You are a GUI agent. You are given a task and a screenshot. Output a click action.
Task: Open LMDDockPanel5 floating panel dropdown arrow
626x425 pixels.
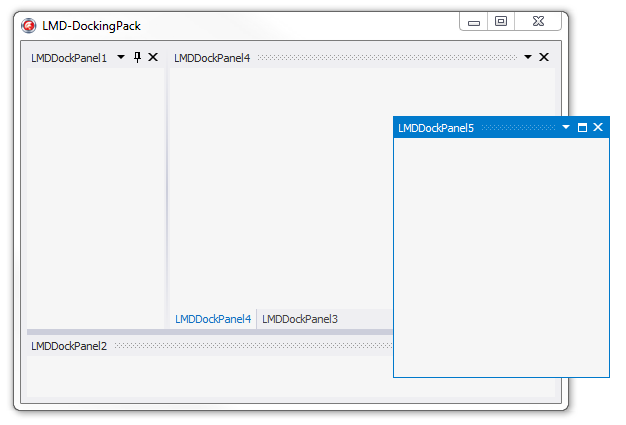tap(566, 127)
